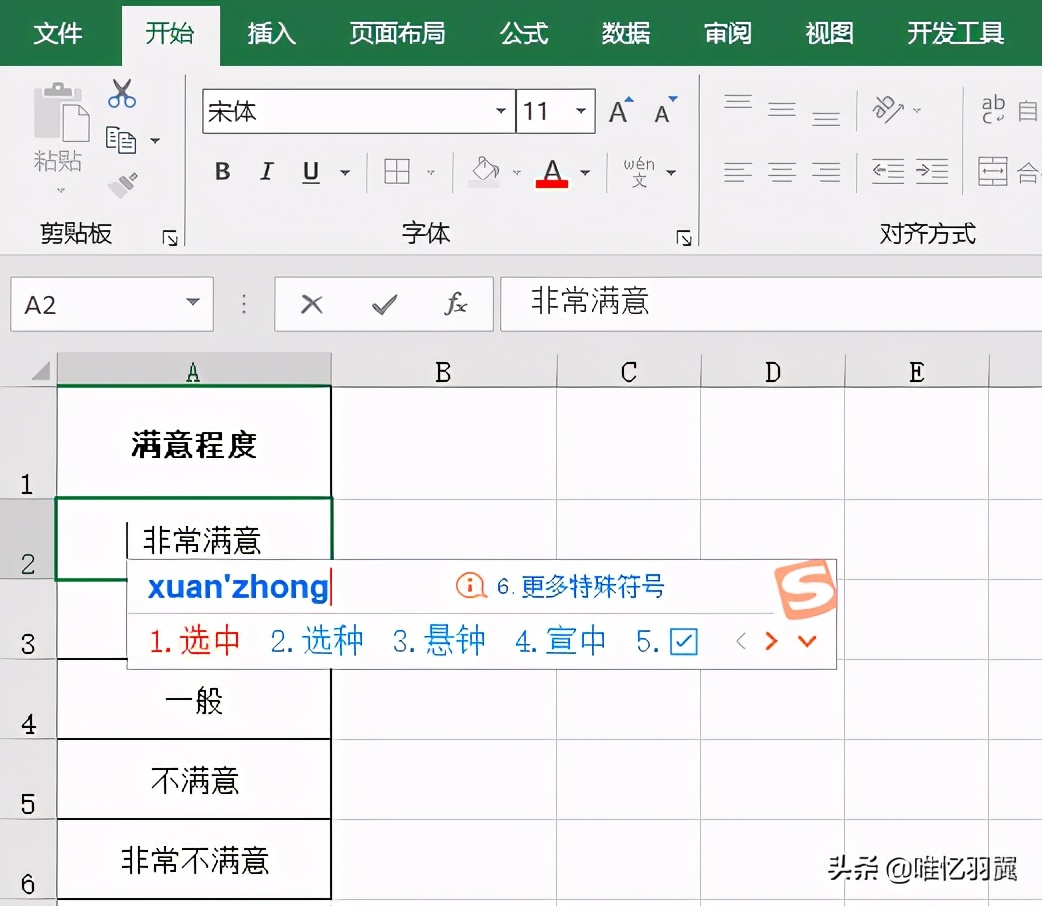Click the Paste clipboard icon
The image size is (1042, 906).
[x=60, y=112]
